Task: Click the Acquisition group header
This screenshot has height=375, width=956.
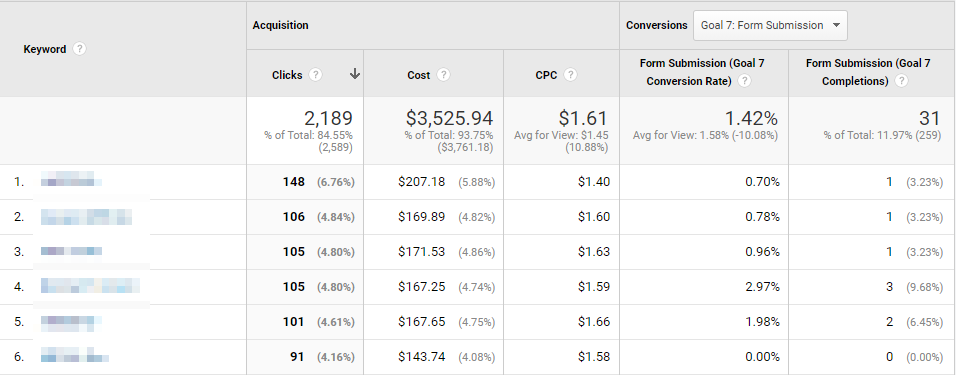Action: click(280, 26)
